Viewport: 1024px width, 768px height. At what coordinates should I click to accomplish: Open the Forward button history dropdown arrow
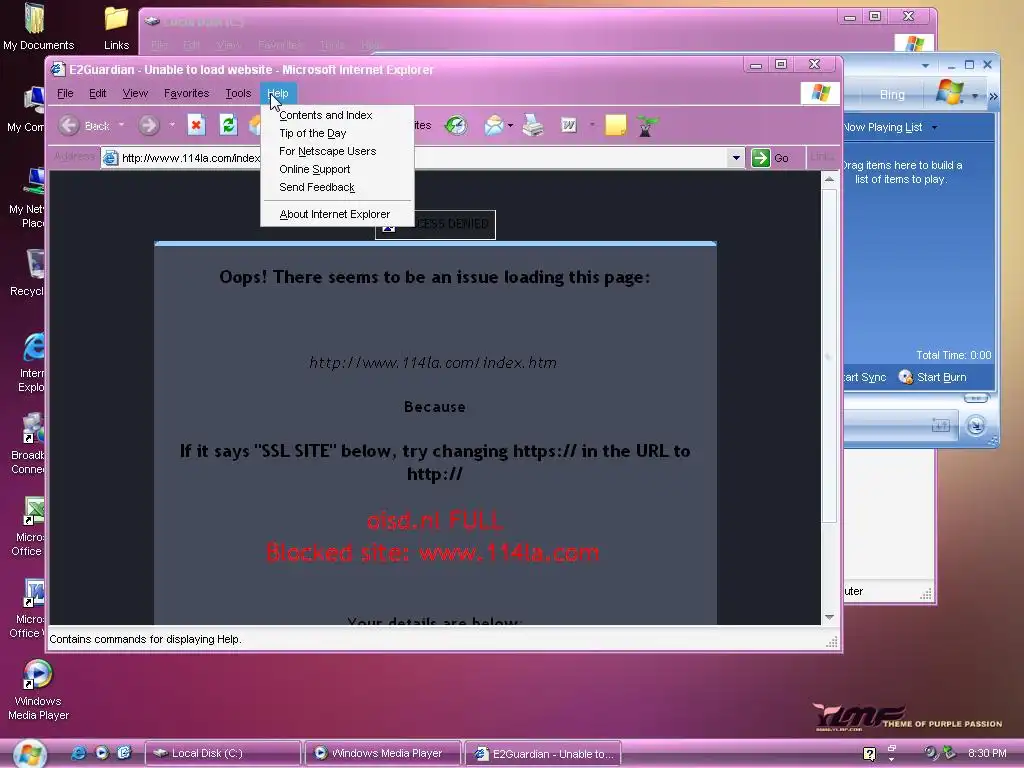pyautogui.click(x=172, y=124)
